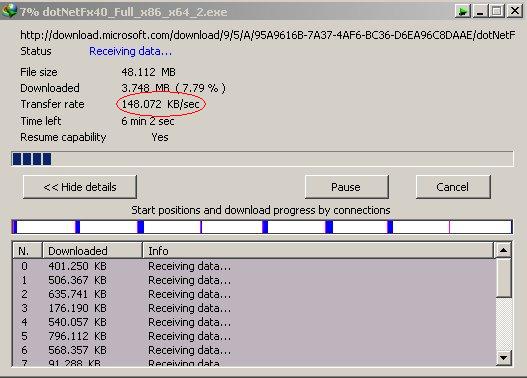Click the N. column header

(27, 251)
